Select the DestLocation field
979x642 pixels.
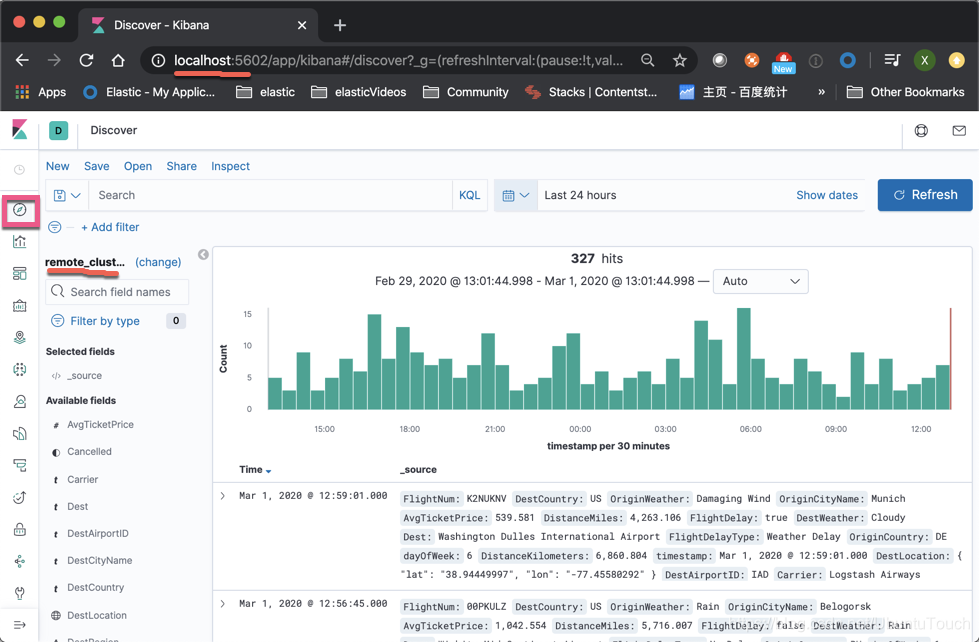[97, 615]
